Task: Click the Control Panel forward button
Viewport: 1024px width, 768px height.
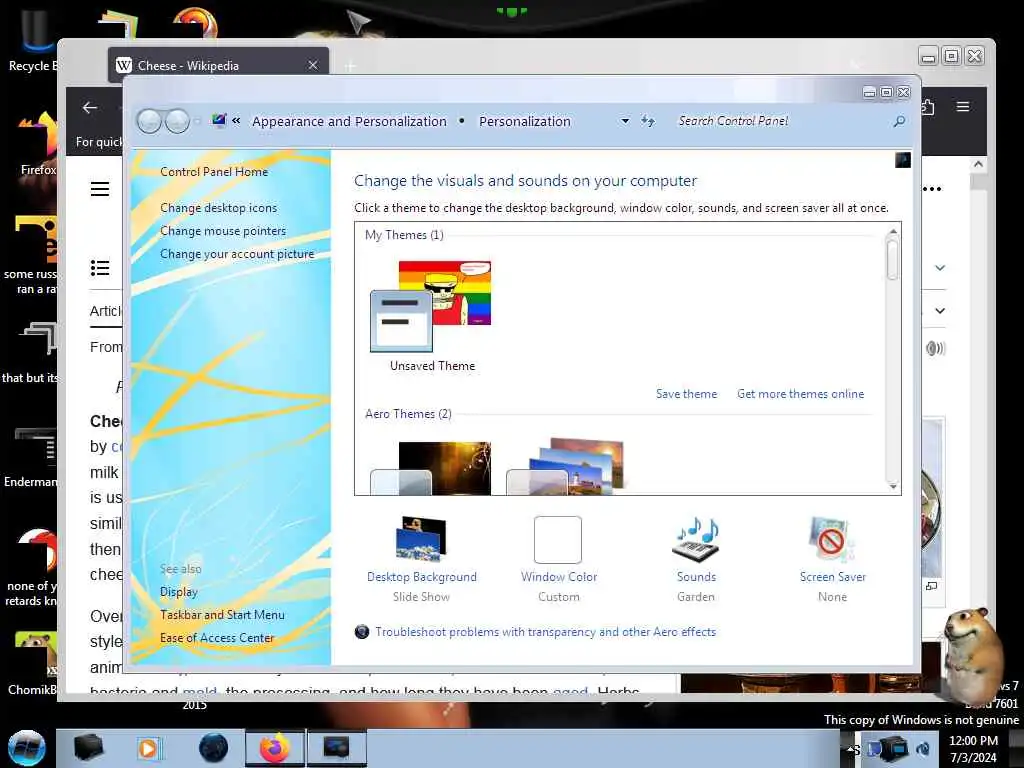Action: [177, 121]
